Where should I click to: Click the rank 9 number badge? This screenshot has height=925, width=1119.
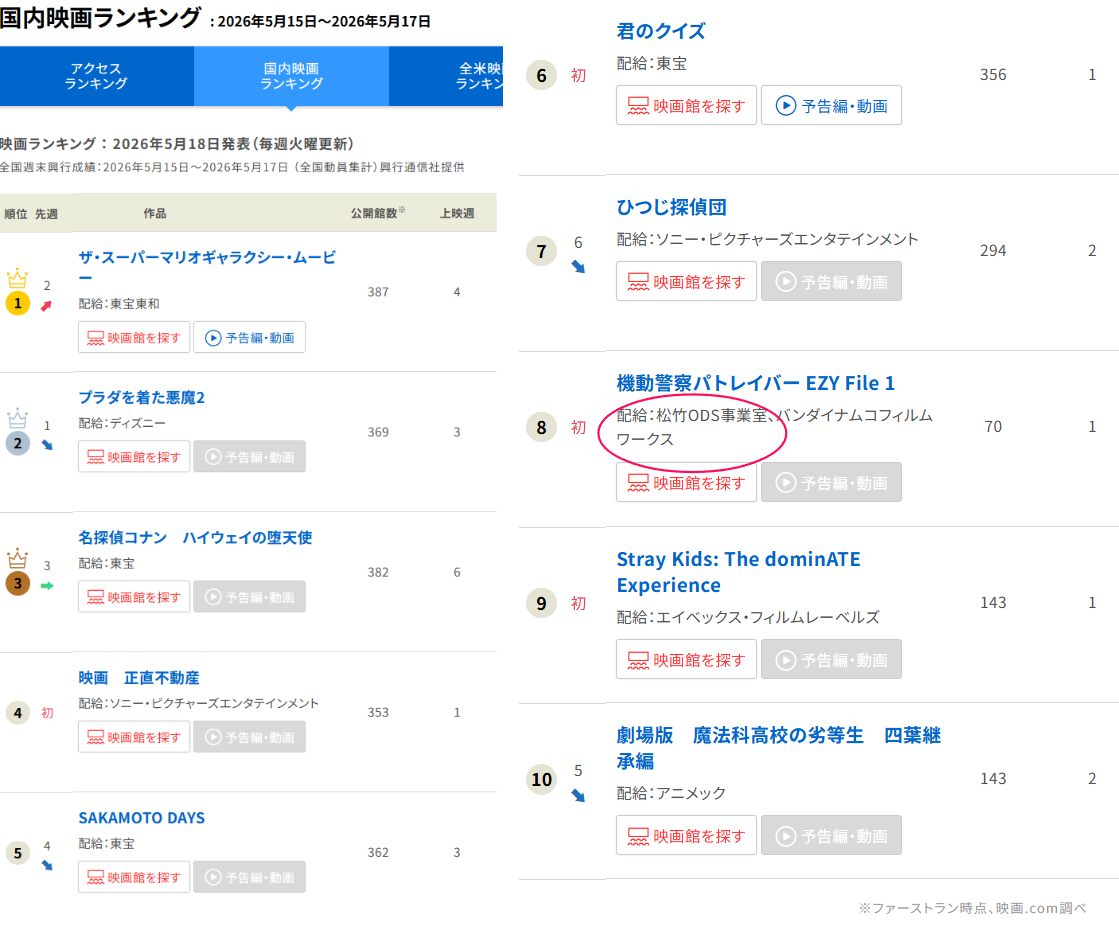click(x=542, y=603)
